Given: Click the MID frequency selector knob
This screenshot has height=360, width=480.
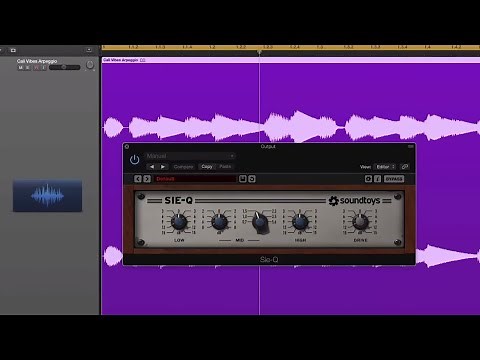Looking at the screenshot, I should [x=260, y=222].
